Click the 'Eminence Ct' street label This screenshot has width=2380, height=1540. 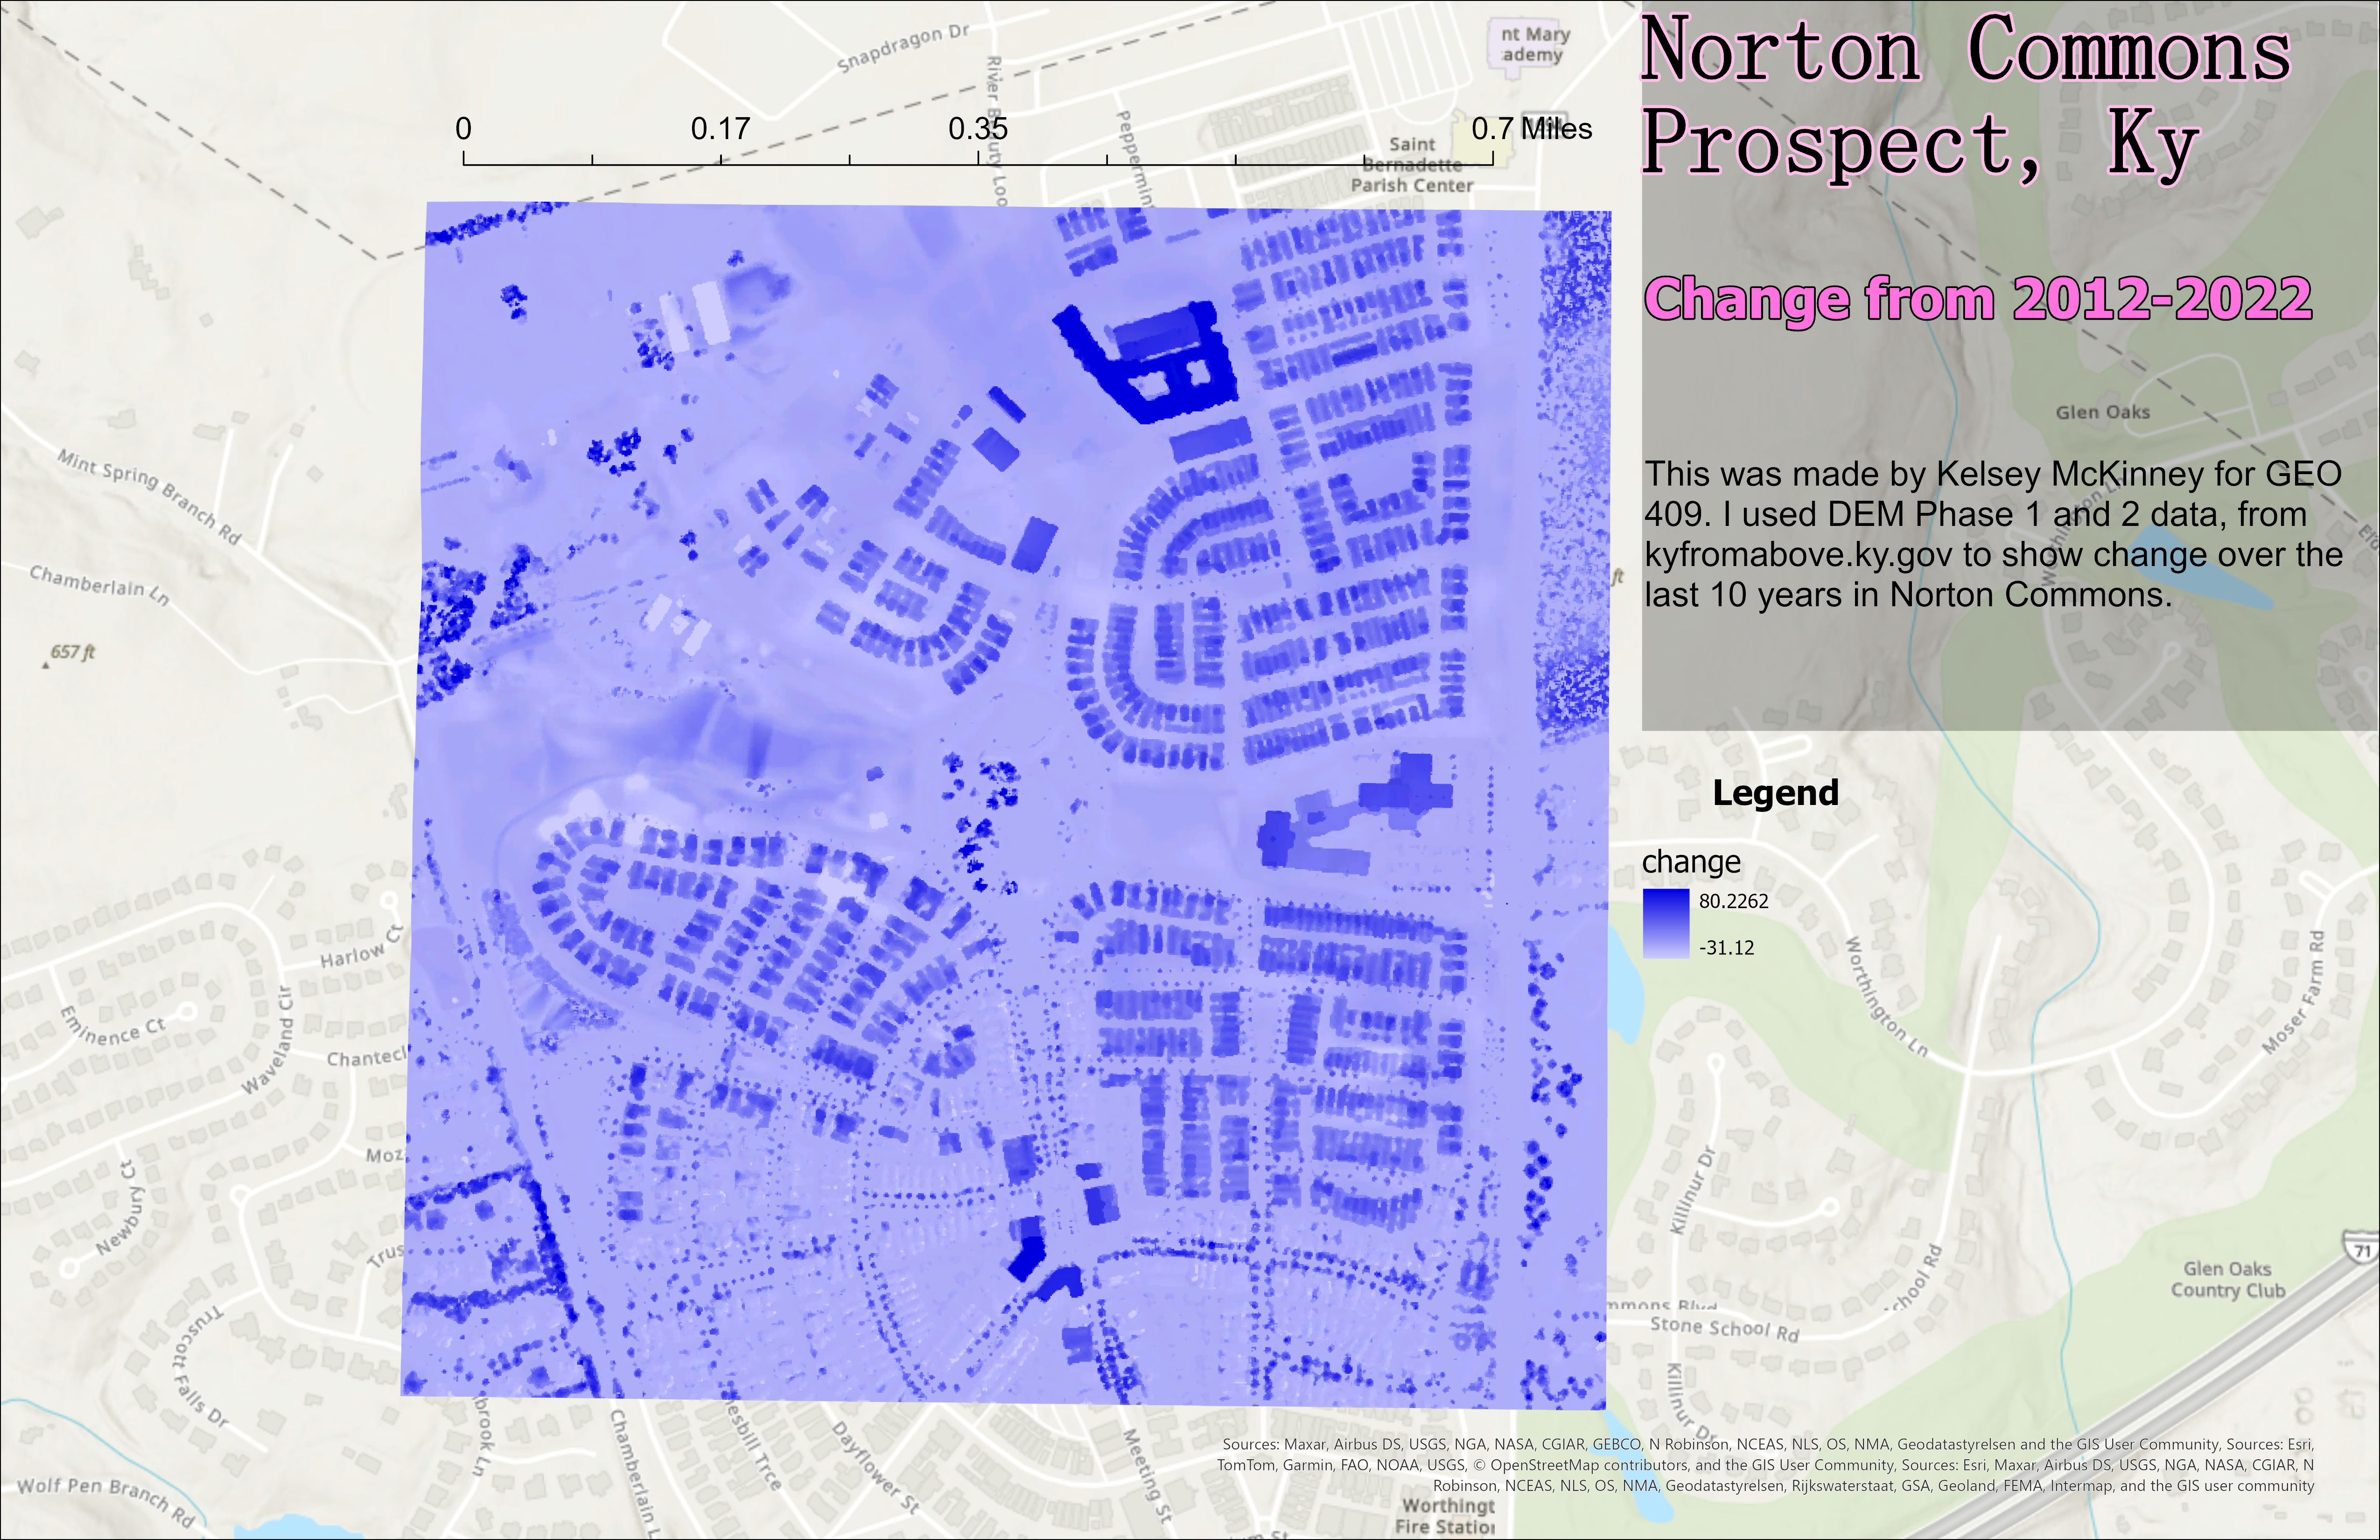[112, 1026]
